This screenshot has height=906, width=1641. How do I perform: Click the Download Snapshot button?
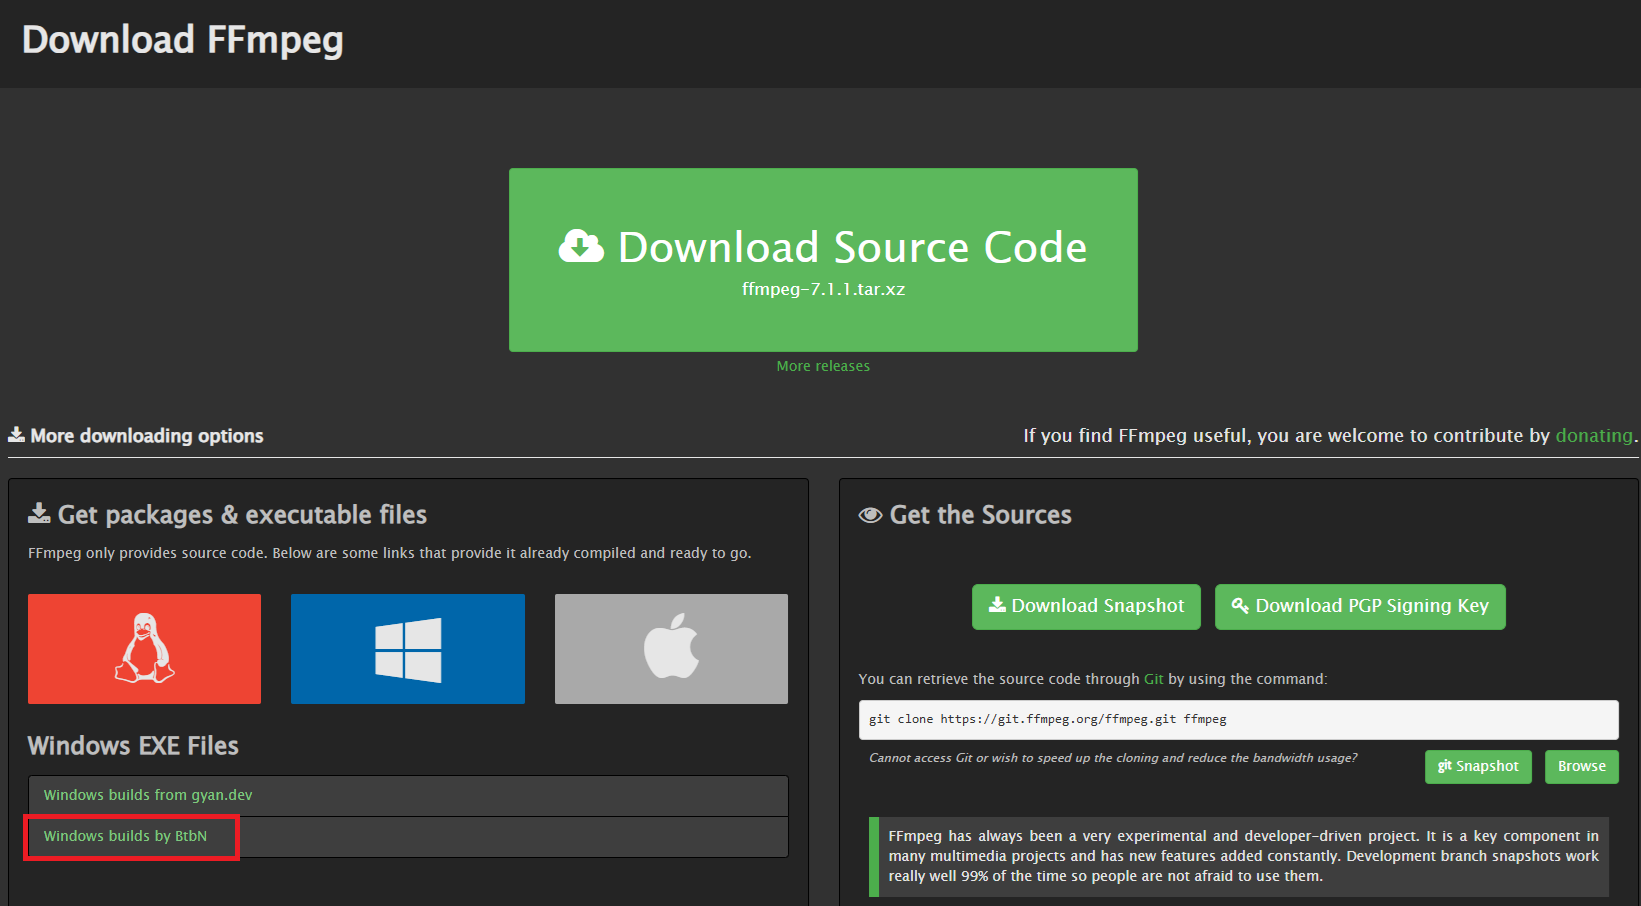coord(1086,606)
